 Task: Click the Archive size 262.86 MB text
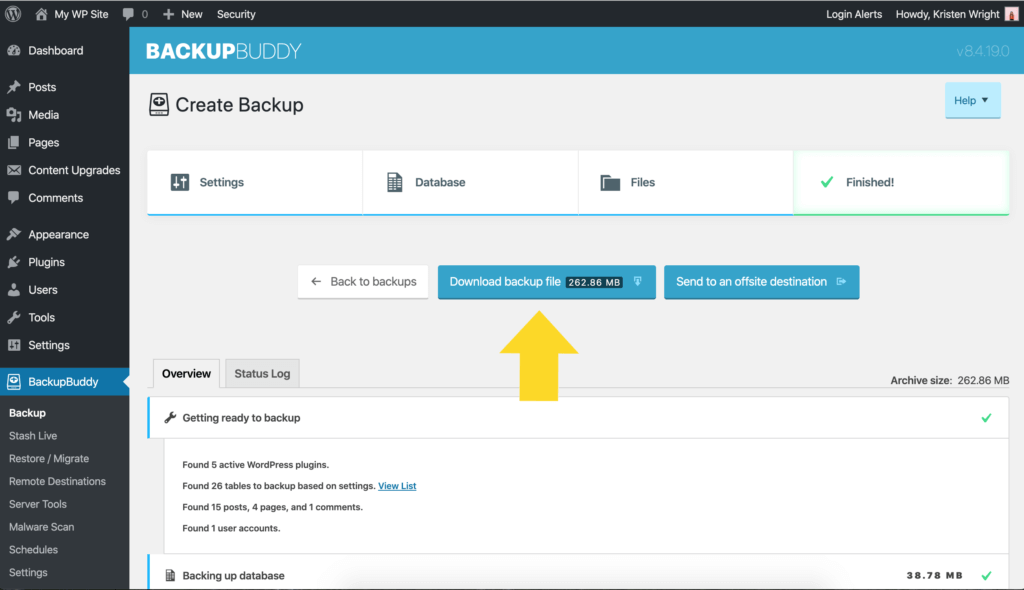tap(950, 380)
